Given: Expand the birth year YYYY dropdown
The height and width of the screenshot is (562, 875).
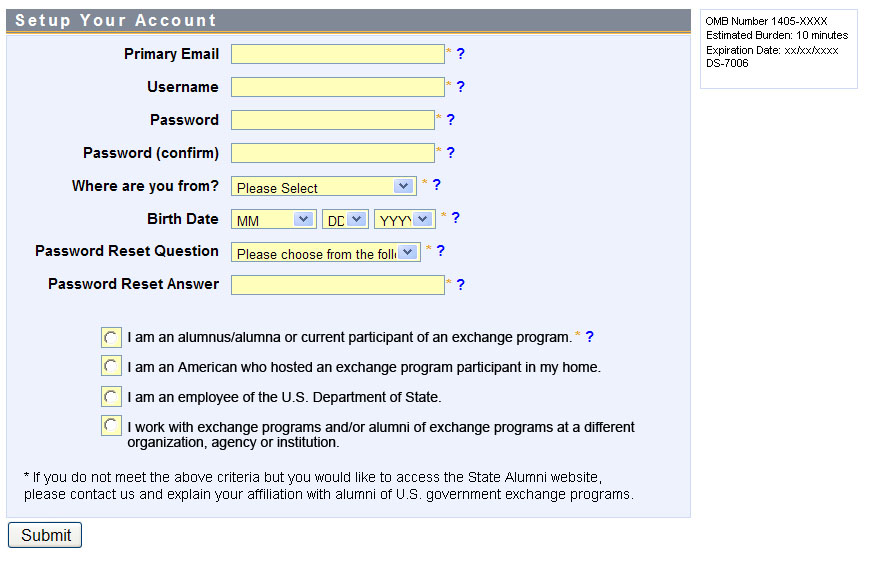Looking at the screenshot, I should 404,220.
